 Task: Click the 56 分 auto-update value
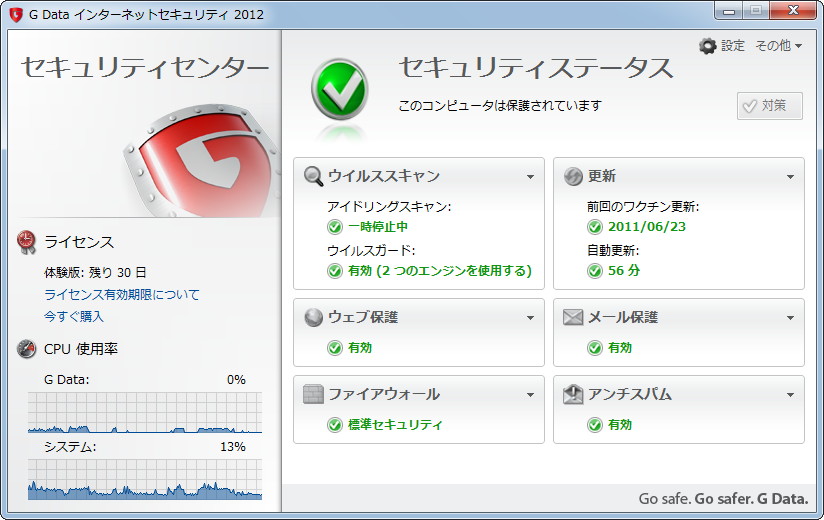624,271
